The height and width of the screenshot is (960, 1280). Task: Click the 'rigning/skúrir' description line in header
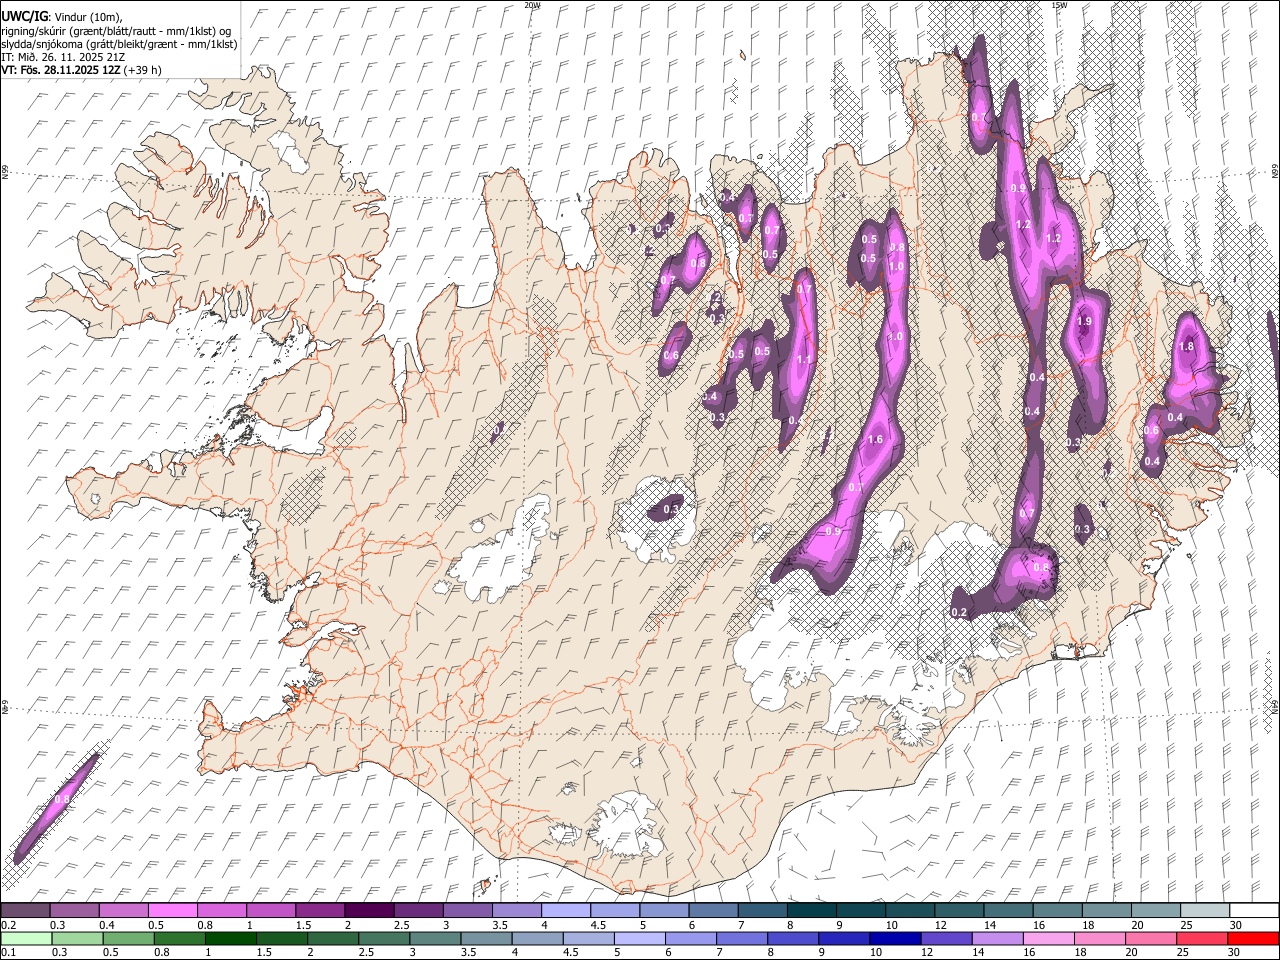tap(116, 31)
